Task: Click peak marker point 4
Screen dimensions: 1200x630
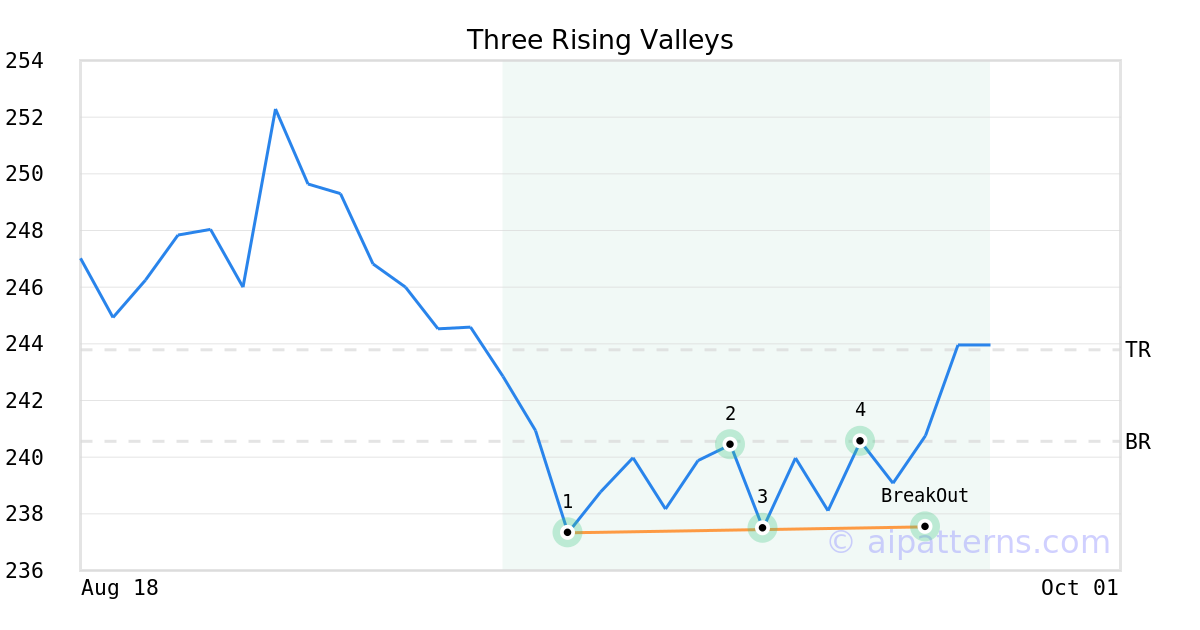Action: pos(860,440)
